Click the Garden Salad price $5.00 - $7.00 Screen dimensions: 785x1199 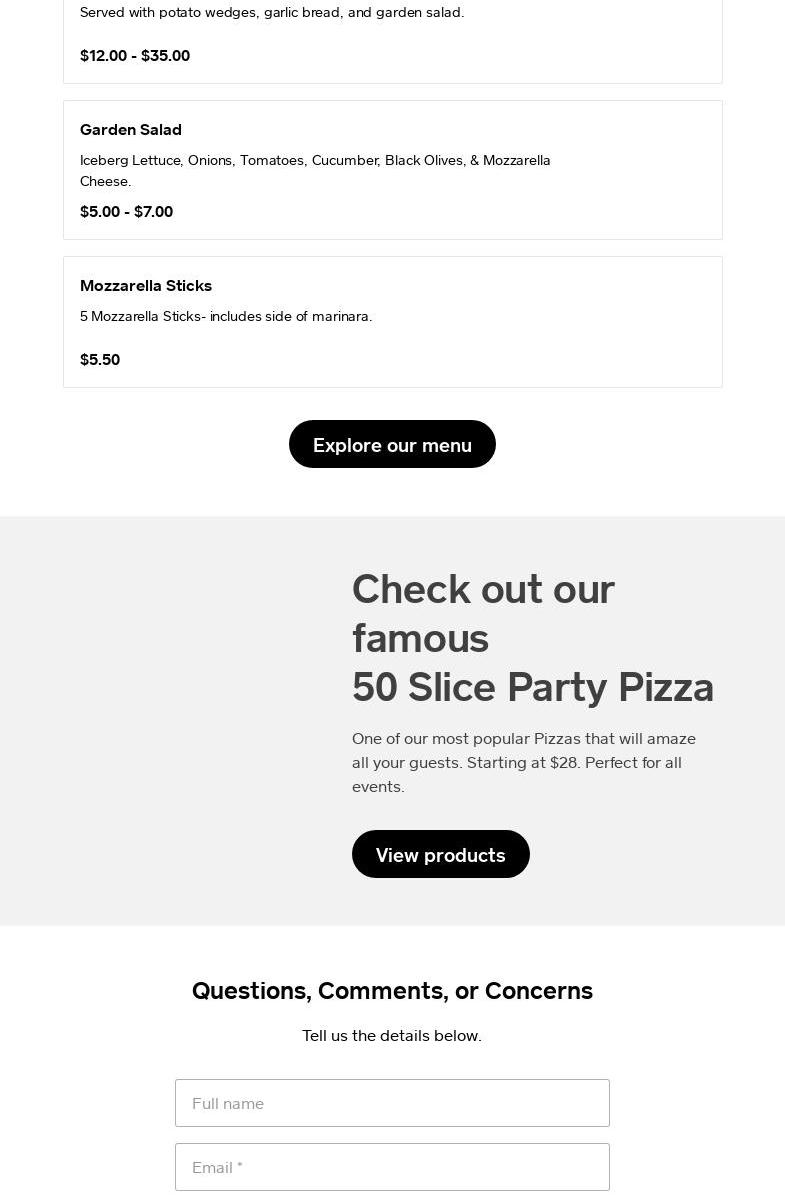(126, 211)
